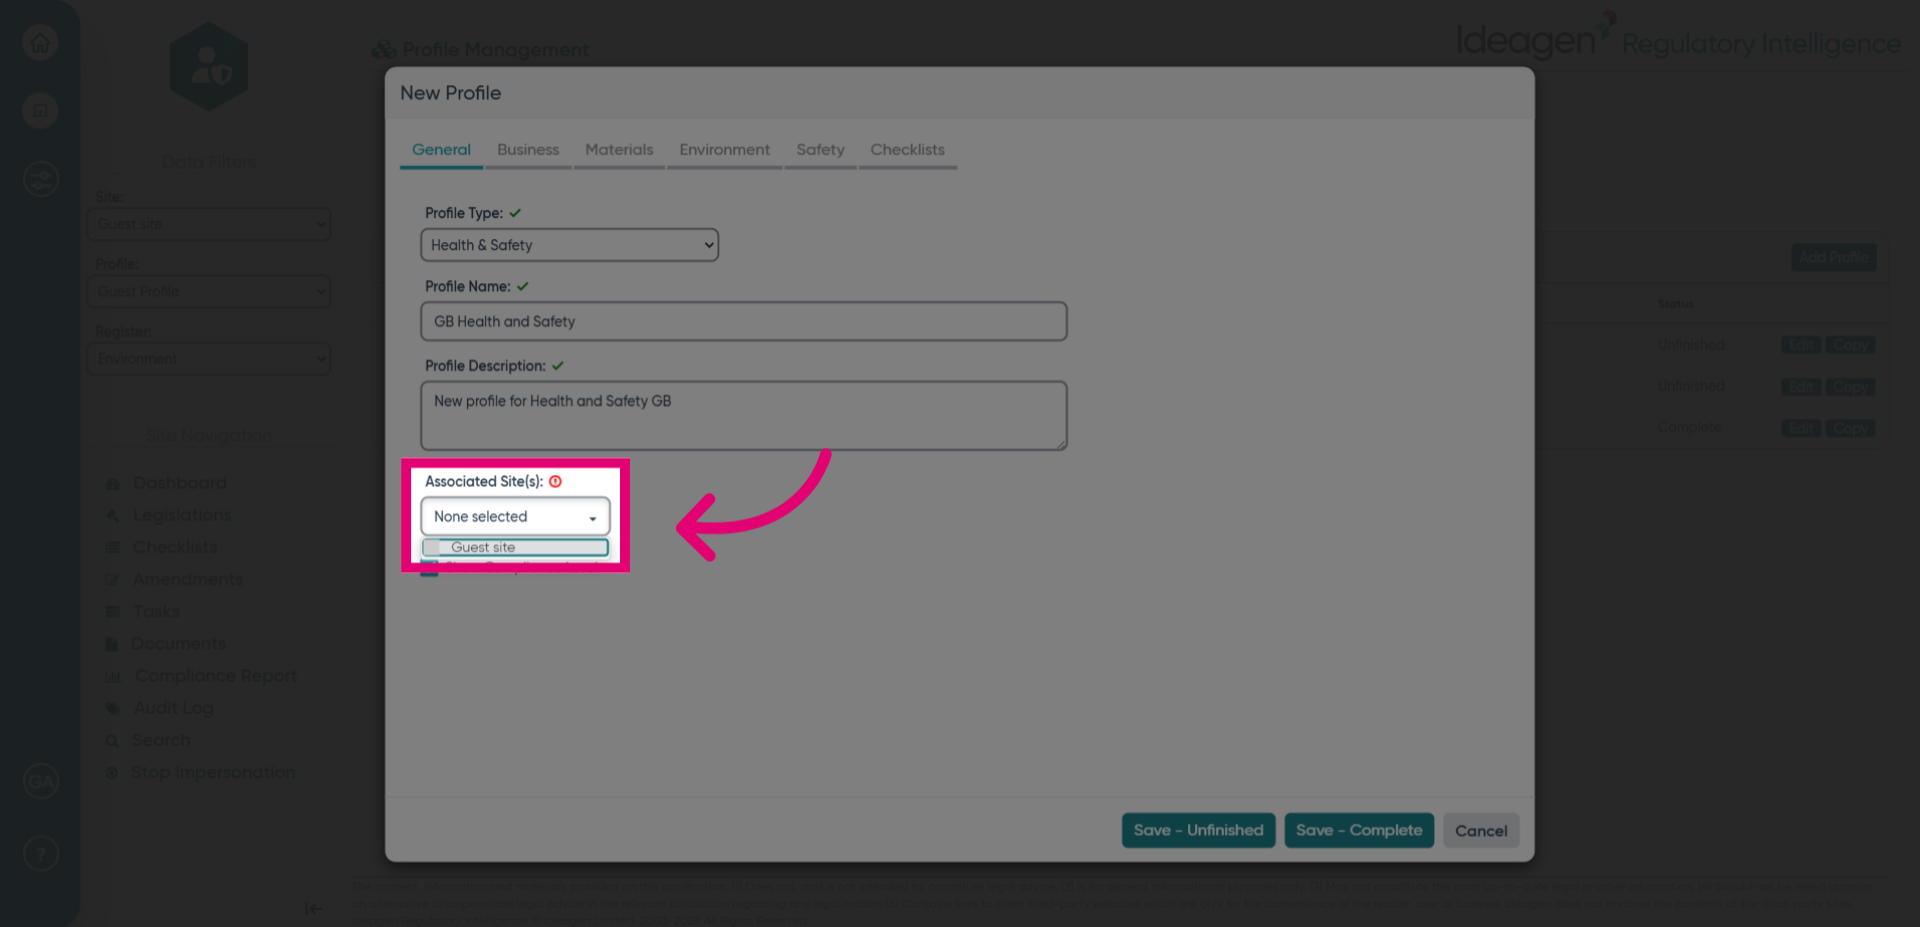
Task: Open the Register dropdown showing Environment
Action: pos(209,358)
